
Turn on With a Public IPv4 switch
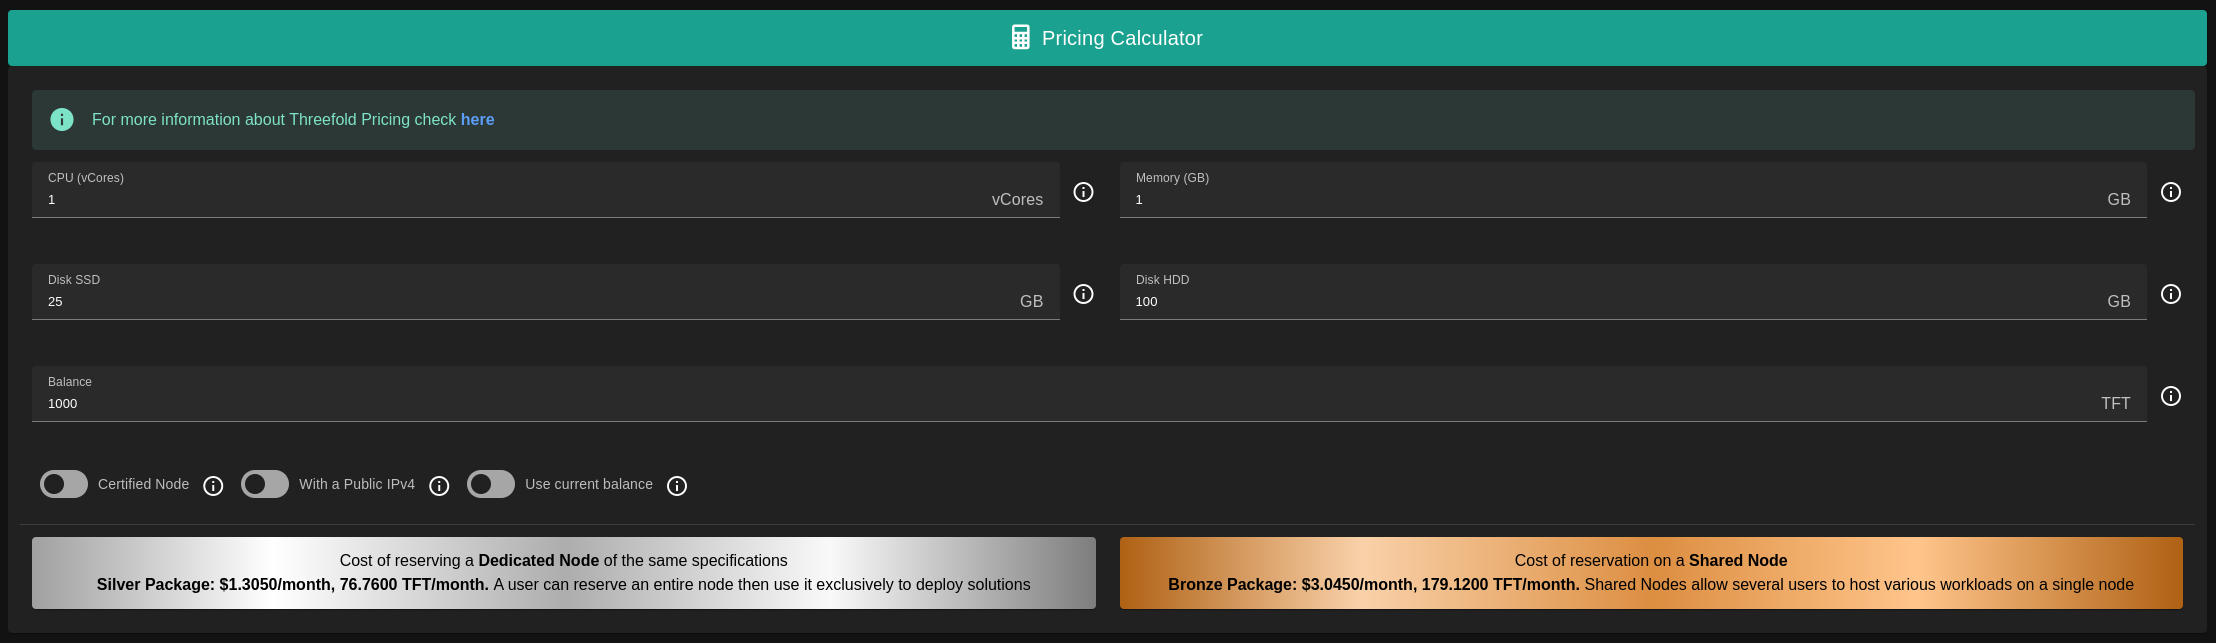pos(265,484)
